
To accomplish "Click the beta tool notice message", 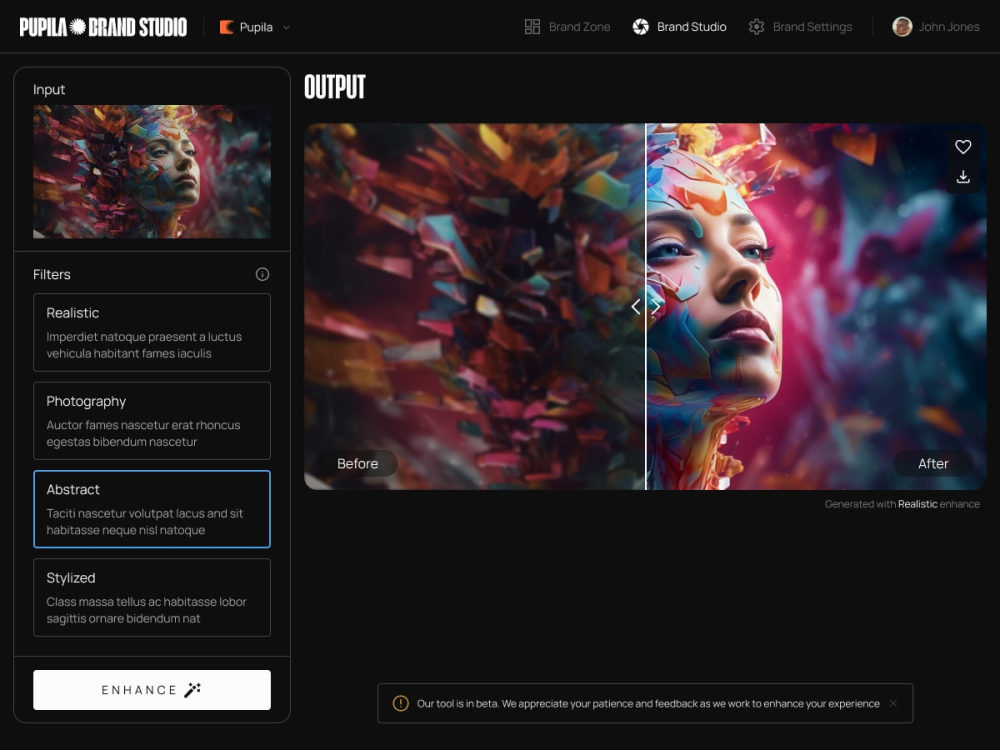I will (x=648, y=703).
